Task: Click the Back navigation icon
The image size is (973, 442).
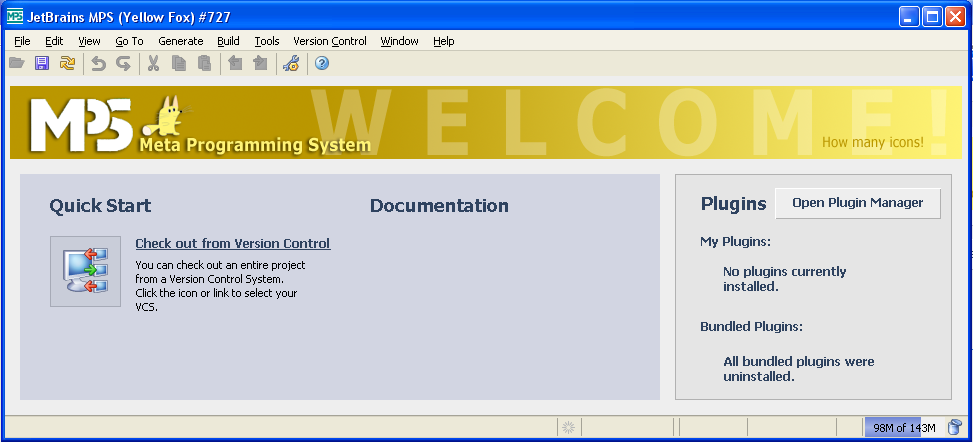Action: 235,63
